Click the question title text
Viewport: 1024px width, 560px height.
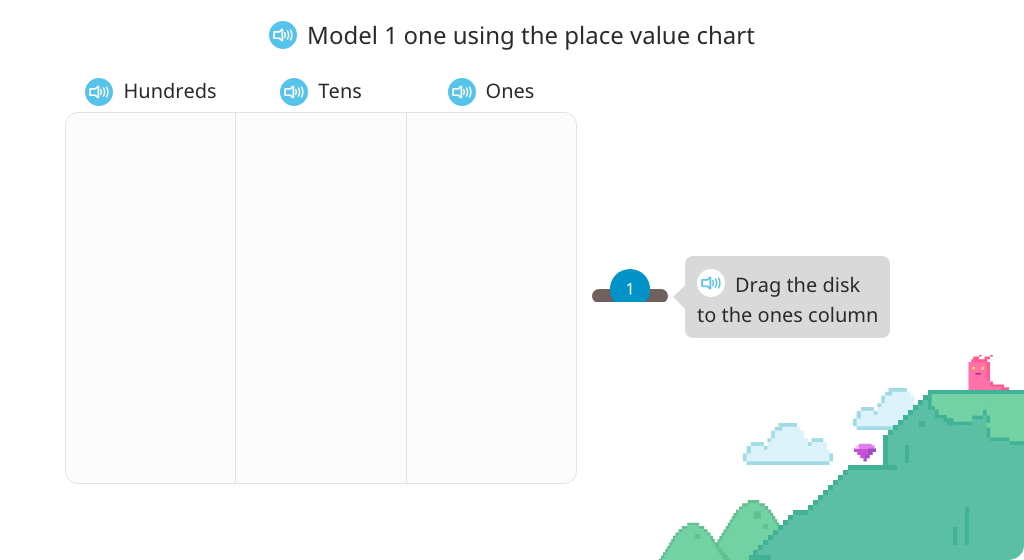pos(531,36)
